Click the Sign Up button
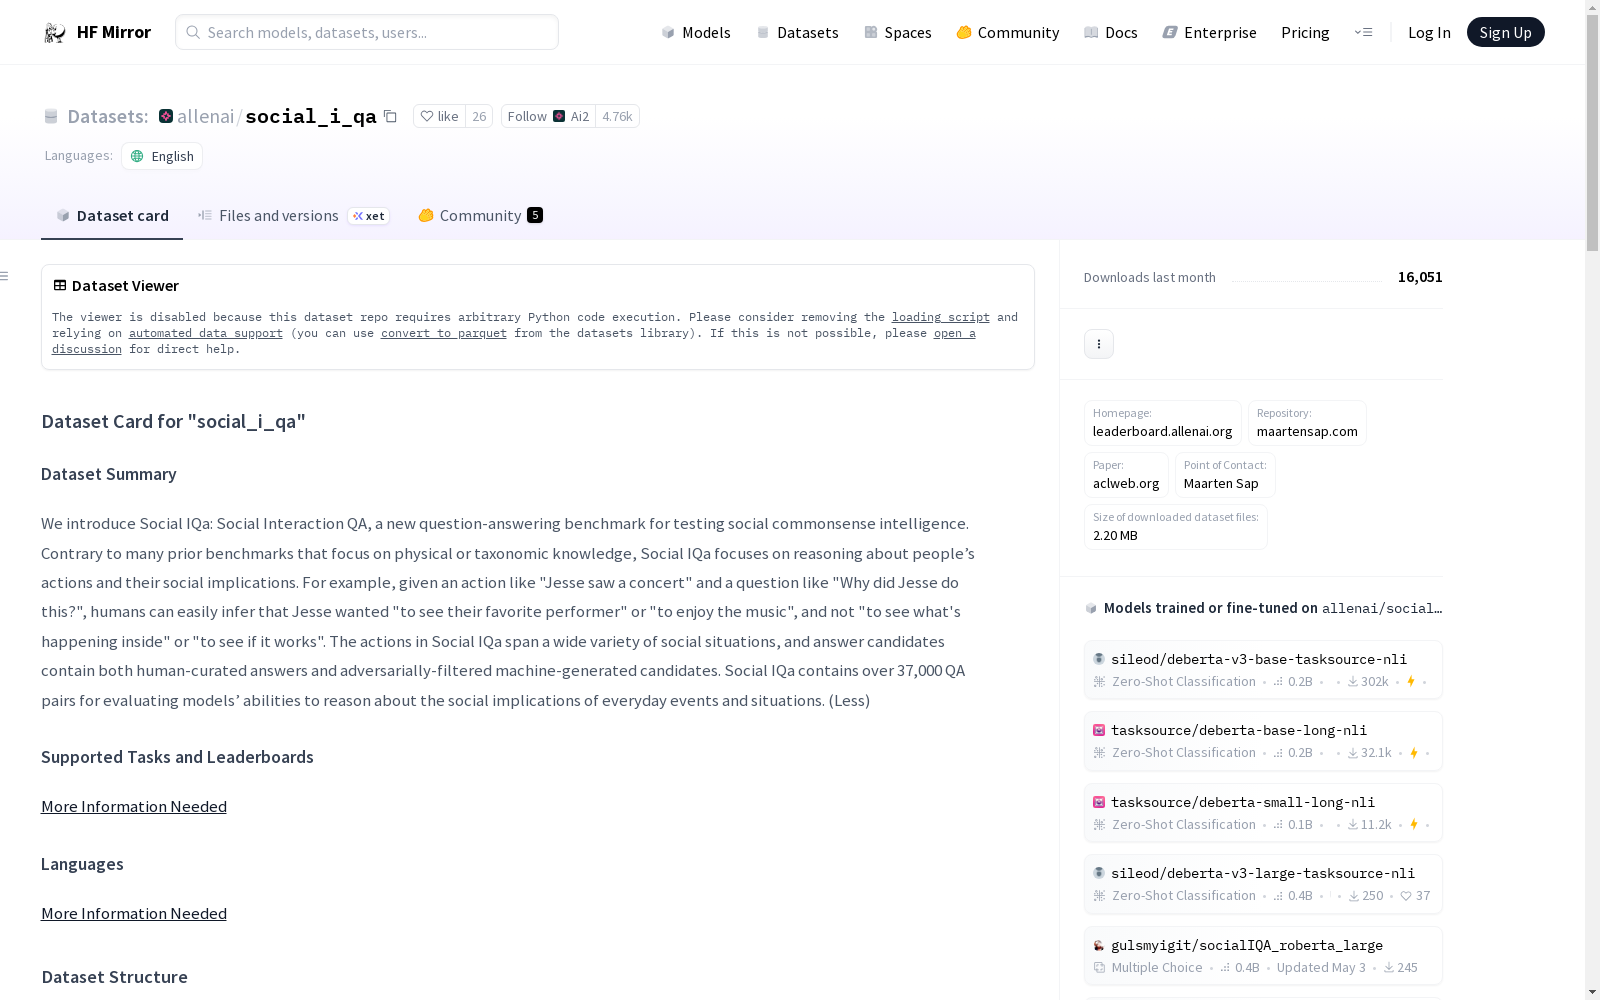1600x1000 pixels. click(1505, 32)
